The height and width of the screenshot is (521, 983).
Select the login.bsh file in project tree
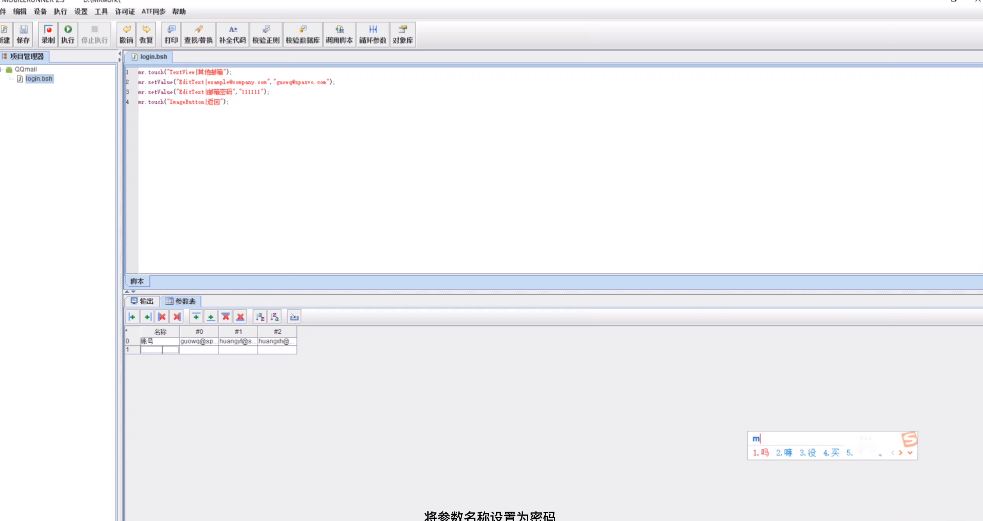point(39,78)
